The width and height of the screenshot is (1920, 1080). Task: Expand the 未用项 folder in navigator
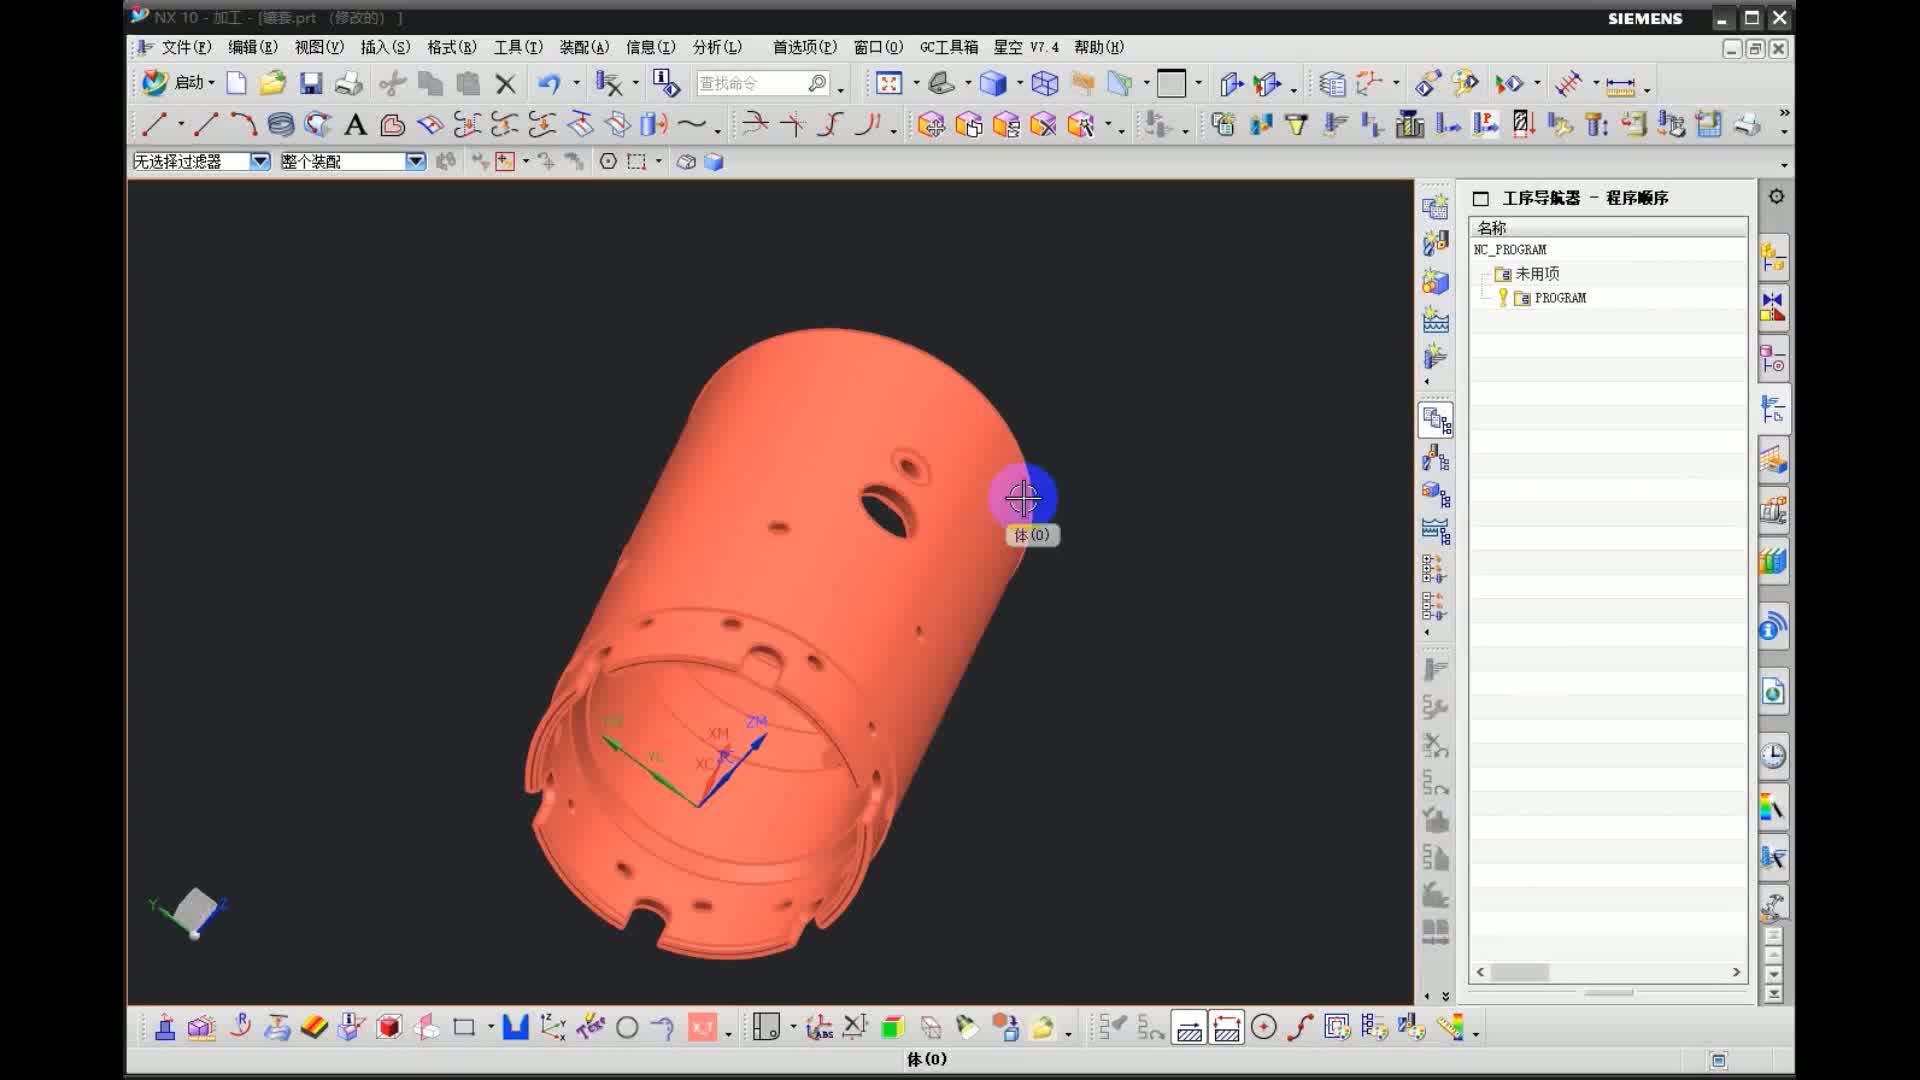coord(1484,273)
